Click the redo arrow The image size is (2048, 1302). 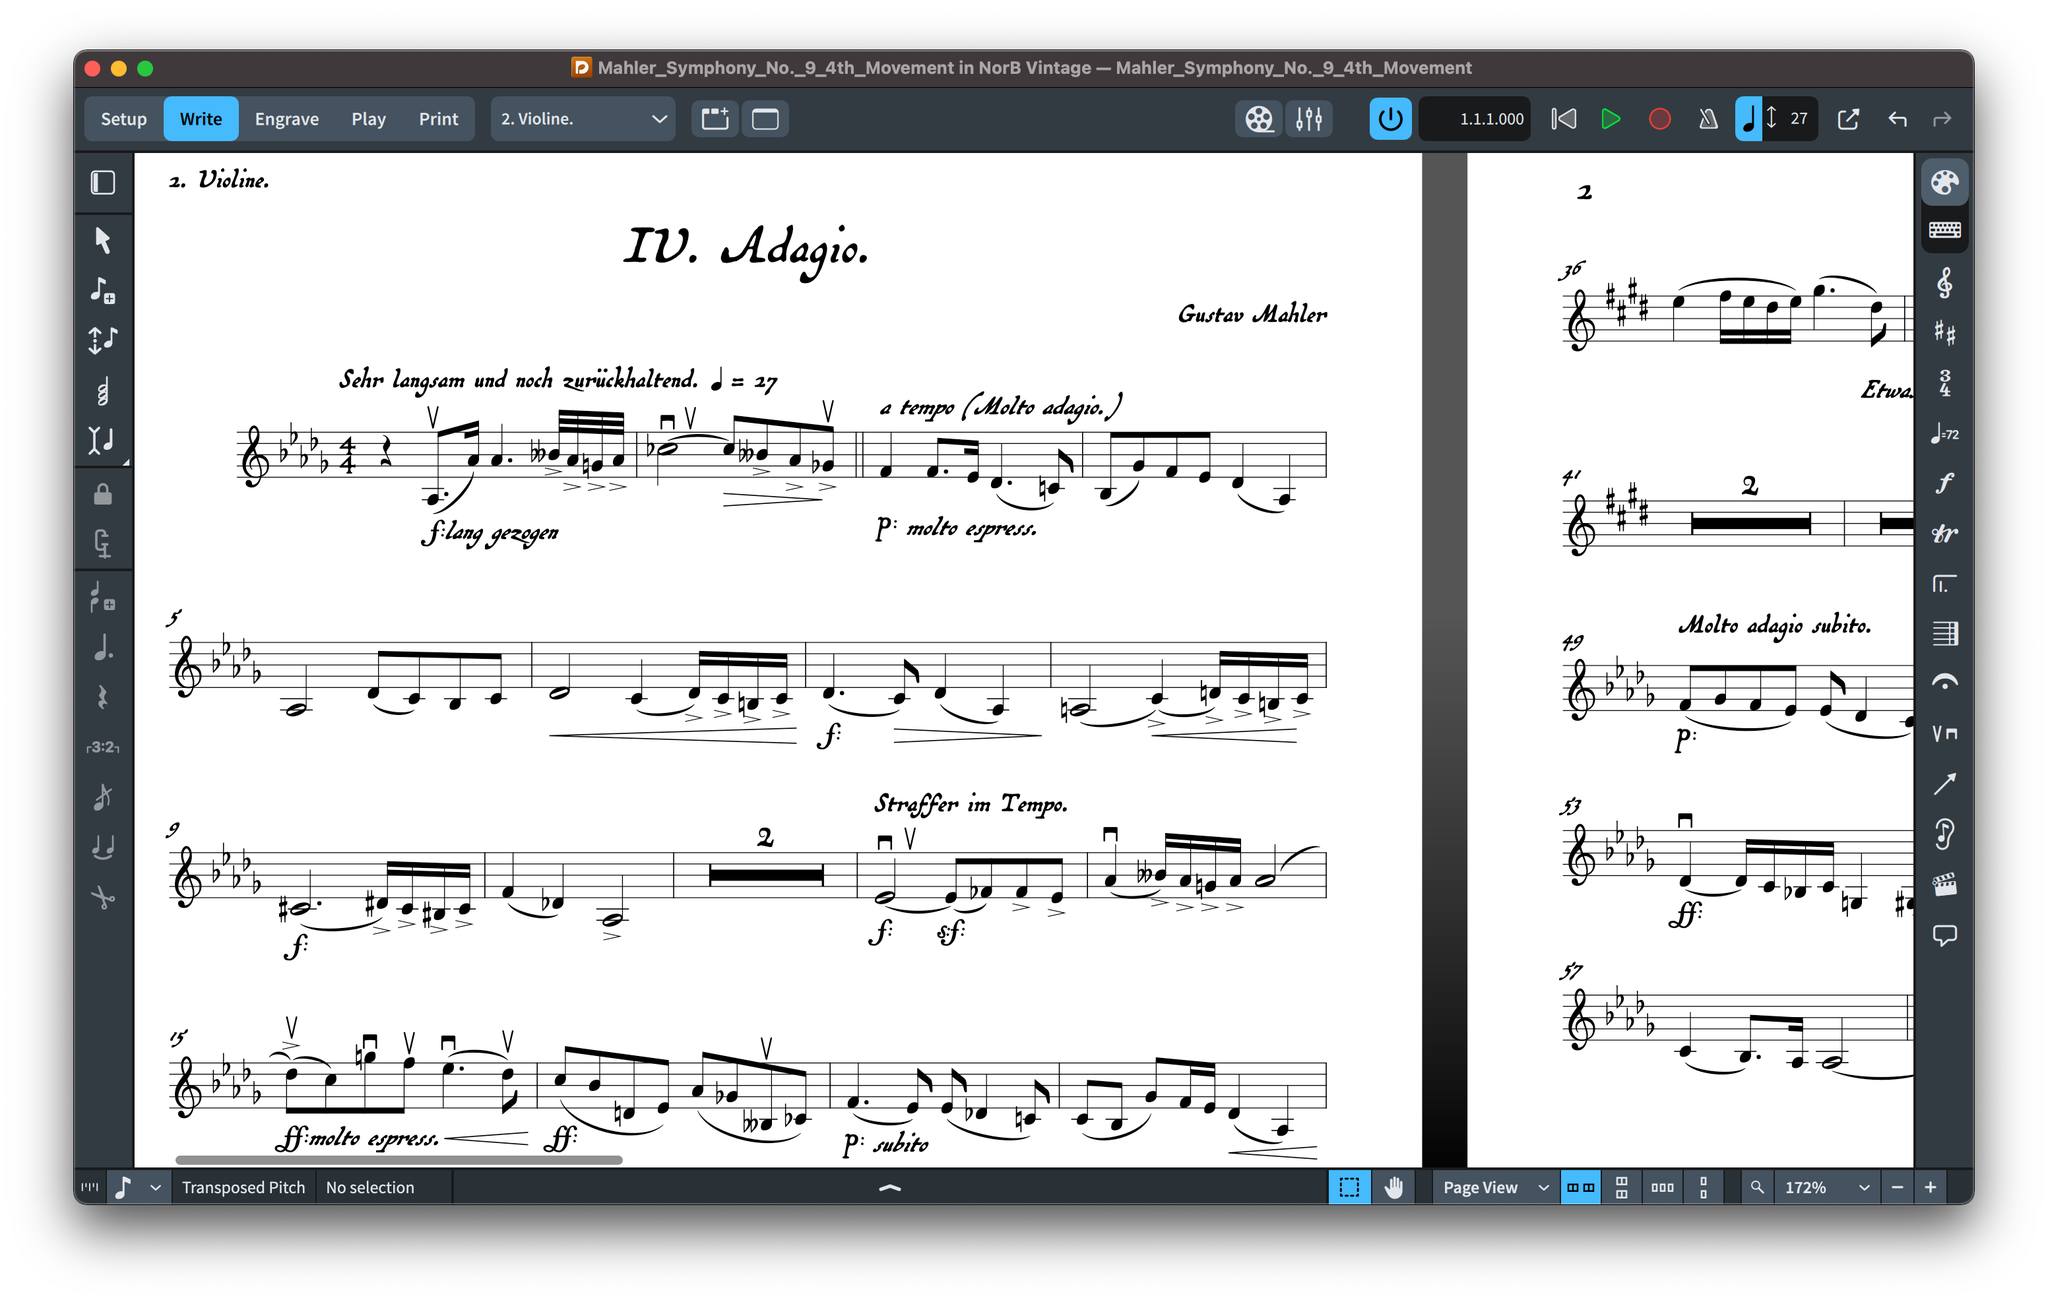[1942, 119]
